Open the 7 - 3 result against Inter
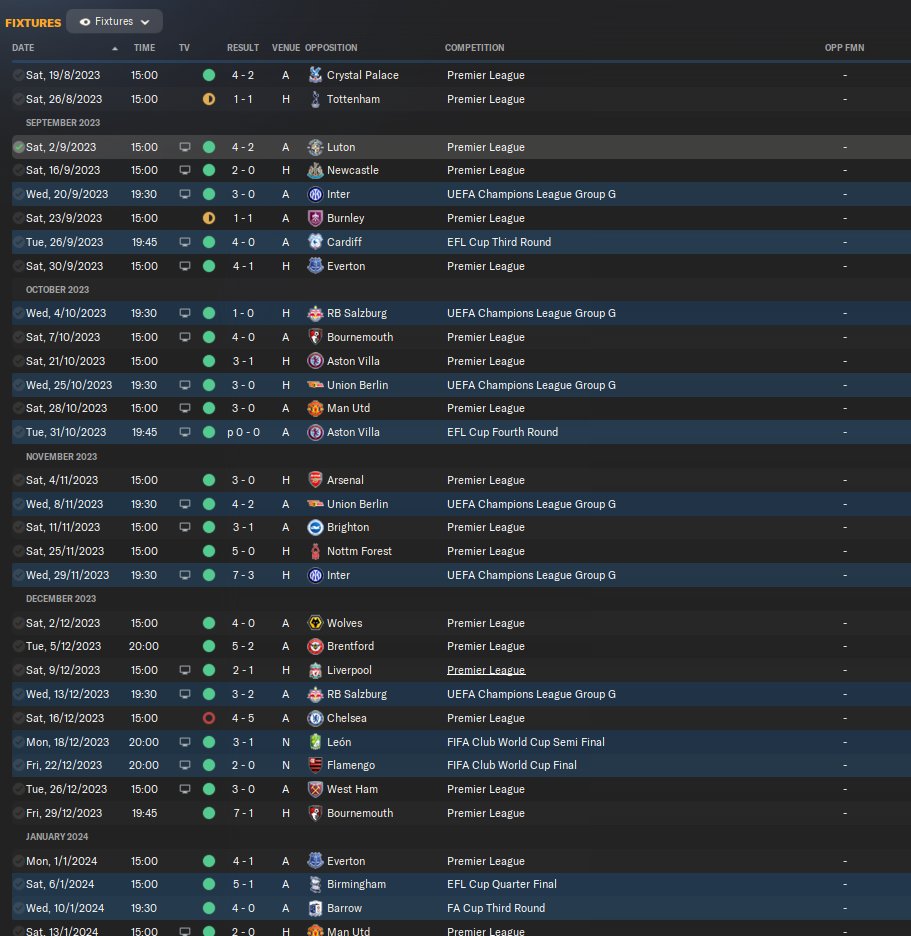Screen dimensions: 911x936 click(x=243, y=575)
